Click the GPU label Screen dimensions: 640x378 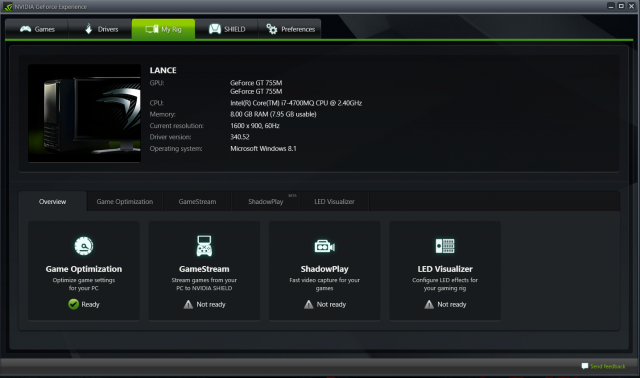tap(157, 83)
